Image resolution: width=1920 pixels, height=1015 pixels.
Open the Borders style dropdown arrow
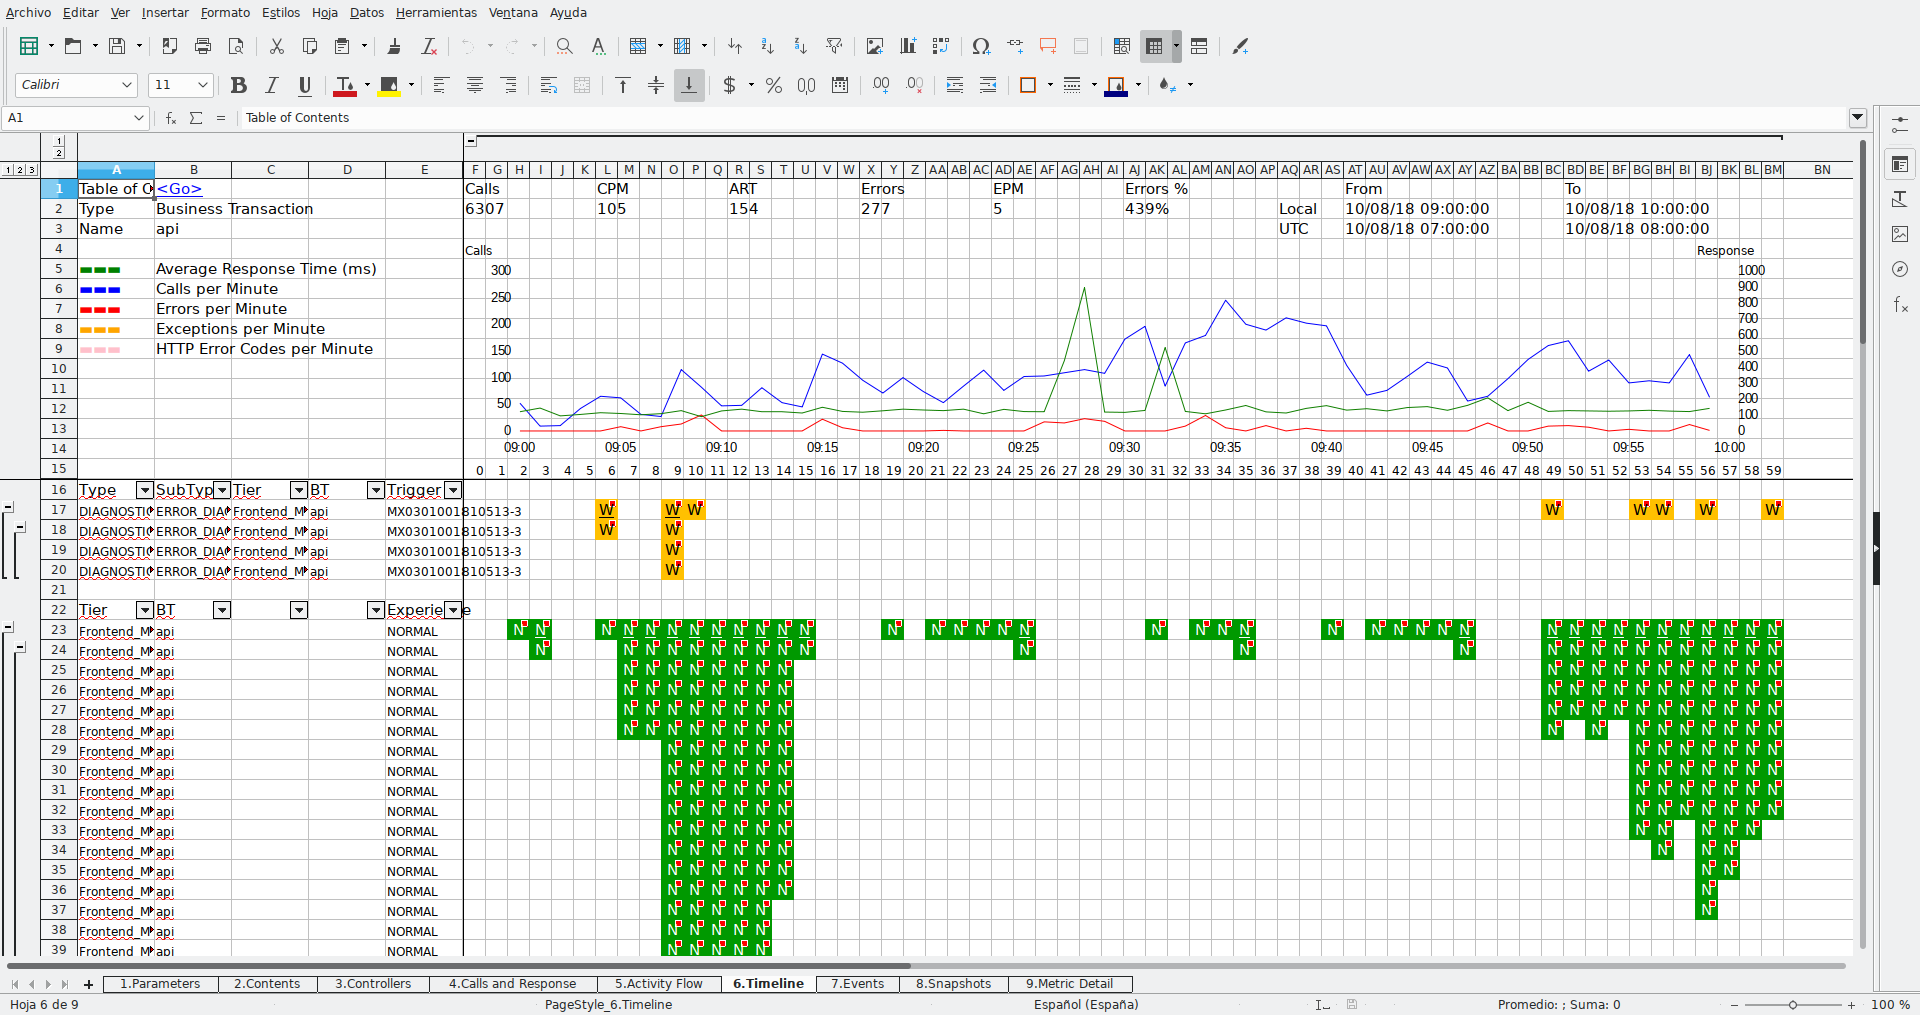[x=1050, y=85]
